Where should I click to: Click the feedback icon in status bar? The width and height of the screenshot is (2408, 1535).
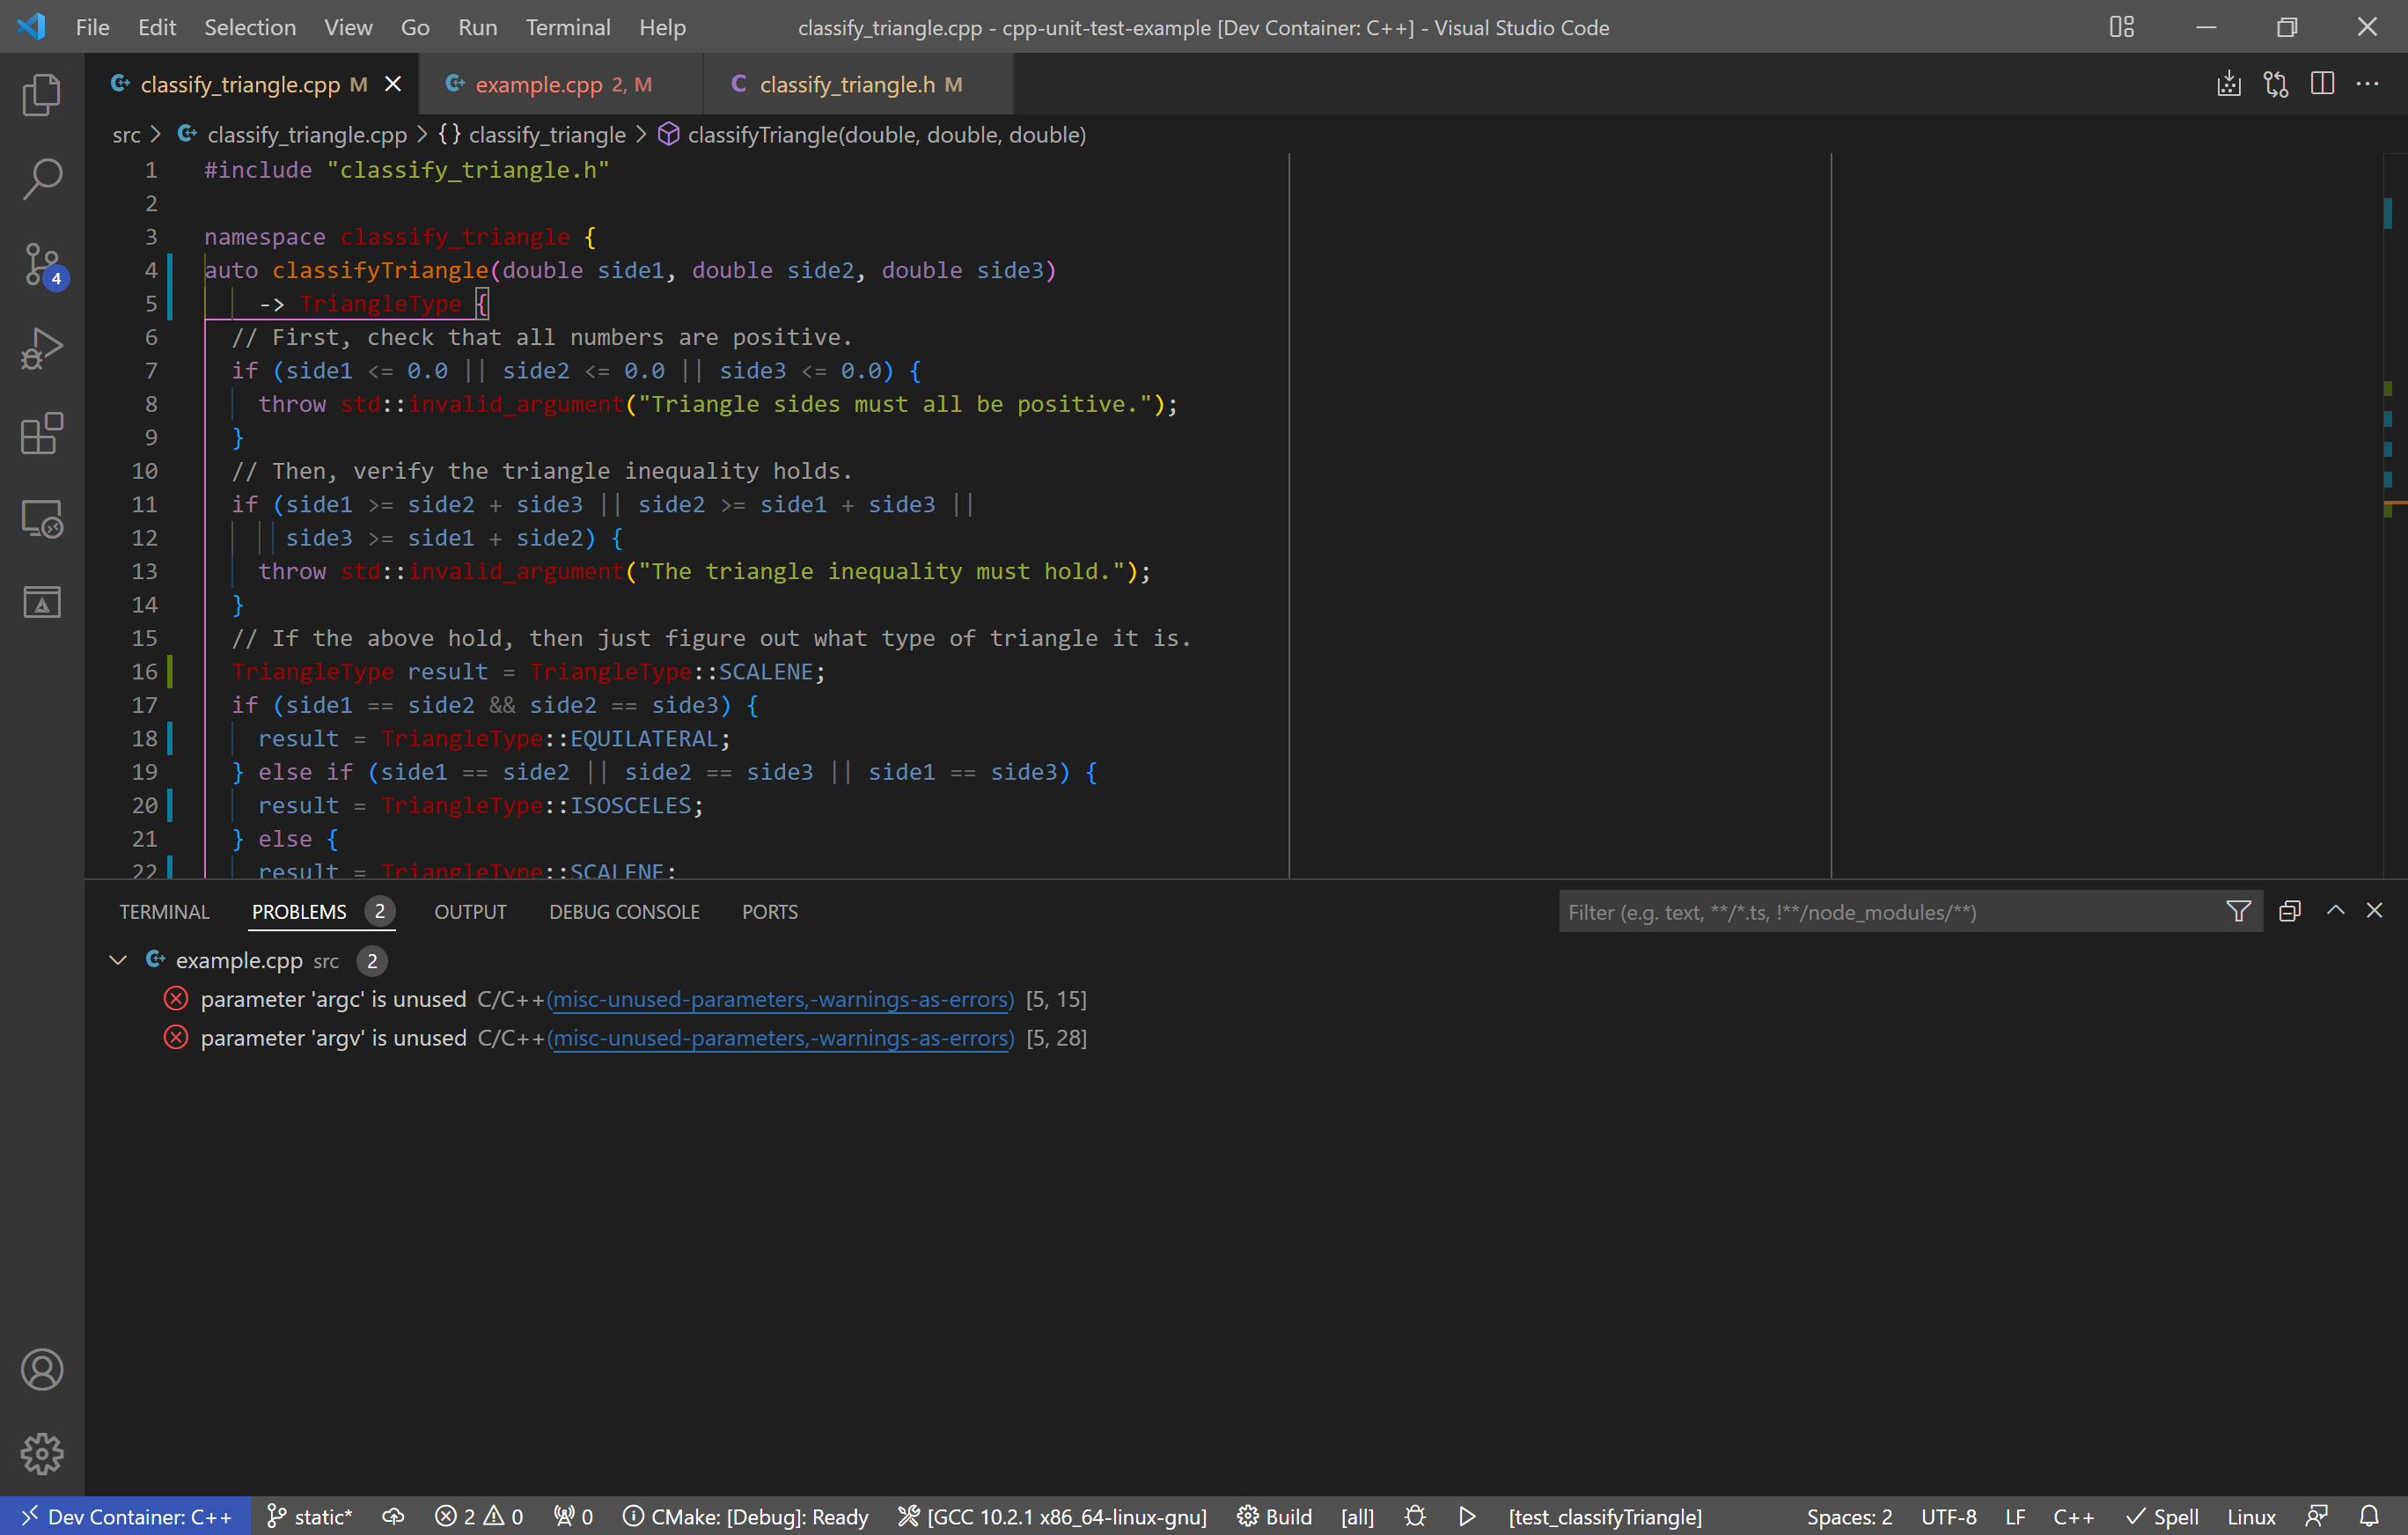coord(2317,1516)
